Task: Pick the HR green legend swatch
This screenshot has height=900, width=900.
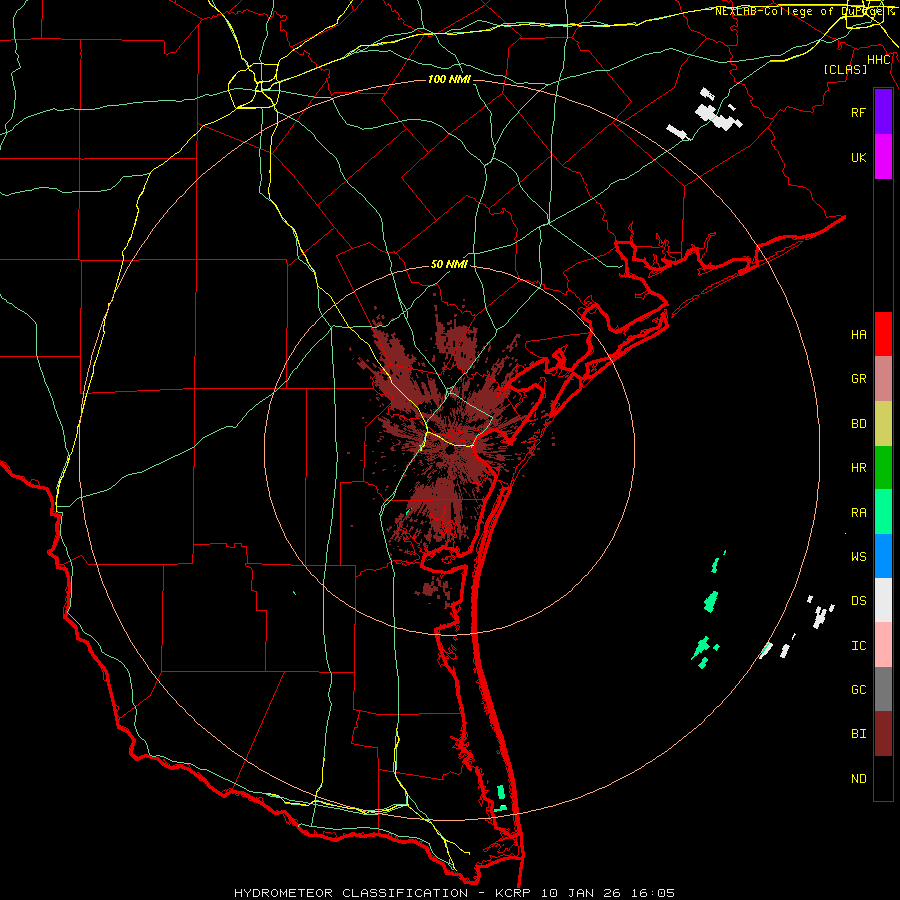Action: pyautogui.click(x=883, y=468)
